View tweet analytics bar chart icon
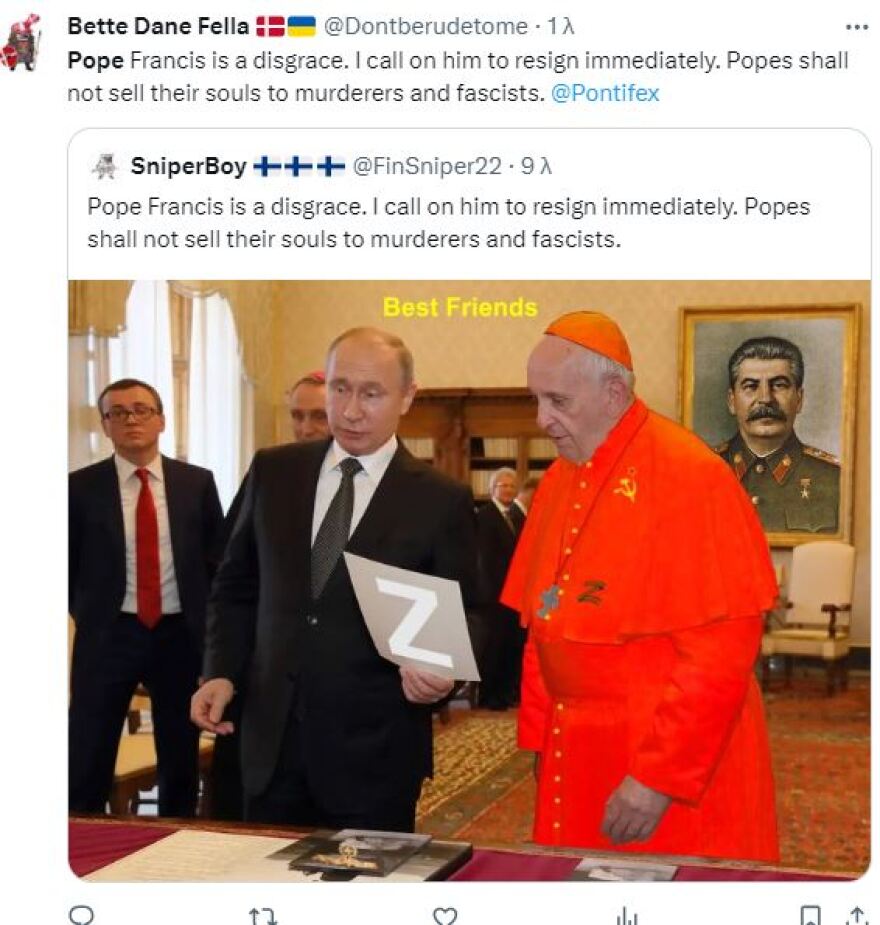The width and height of the screenshot is (880, 925). [x=626, y=916]
